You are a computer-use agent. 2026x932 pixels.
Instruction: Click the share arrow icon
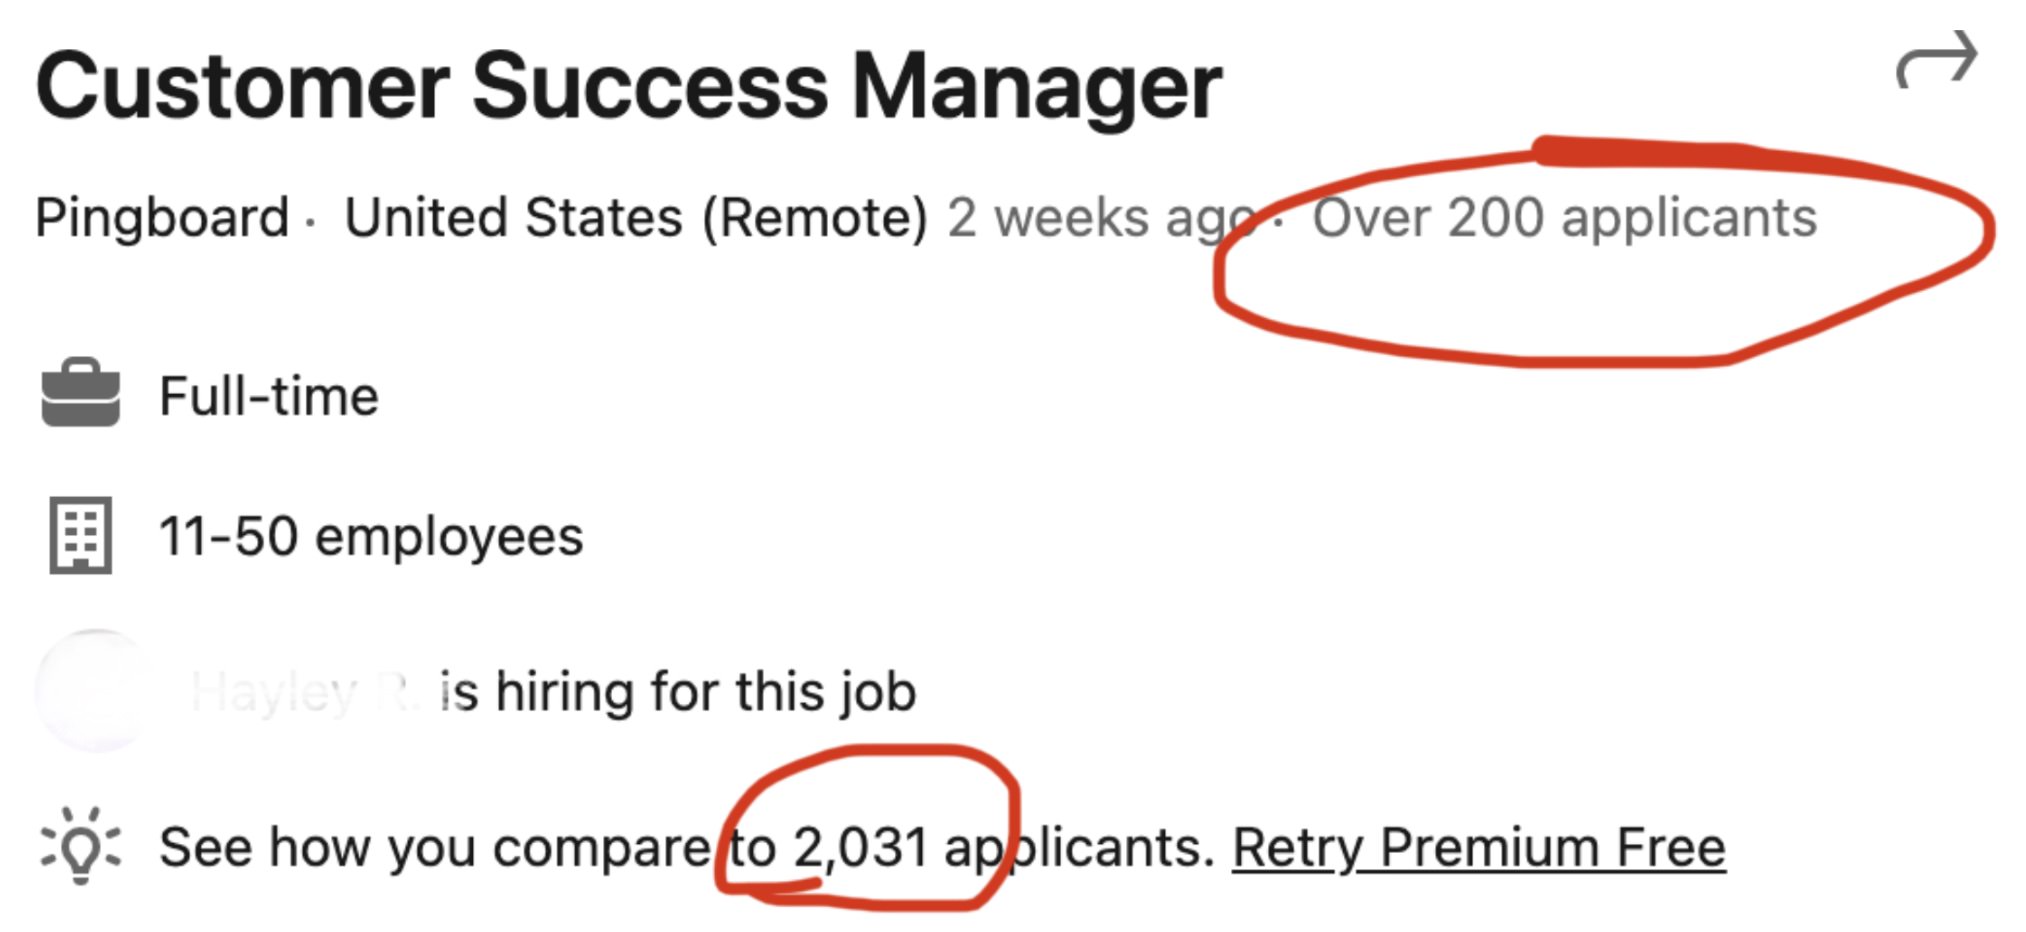tap(1936, 60)
